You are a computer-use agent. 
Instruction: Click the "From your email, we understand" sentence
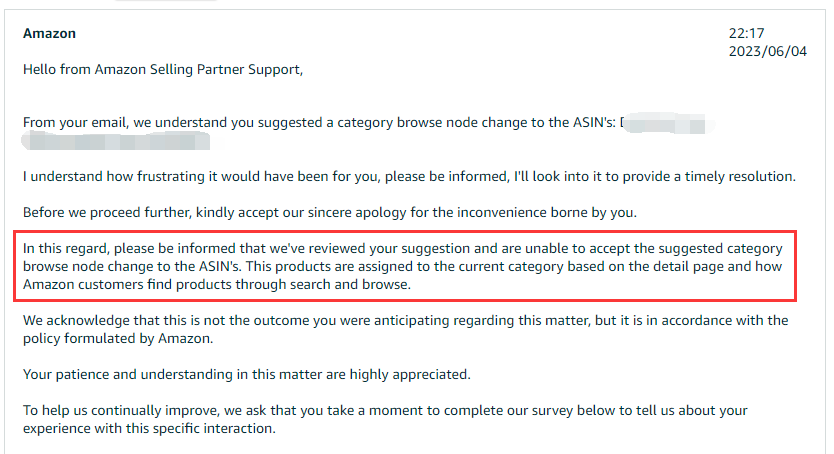pyautogui.click(x=319, y=123)
